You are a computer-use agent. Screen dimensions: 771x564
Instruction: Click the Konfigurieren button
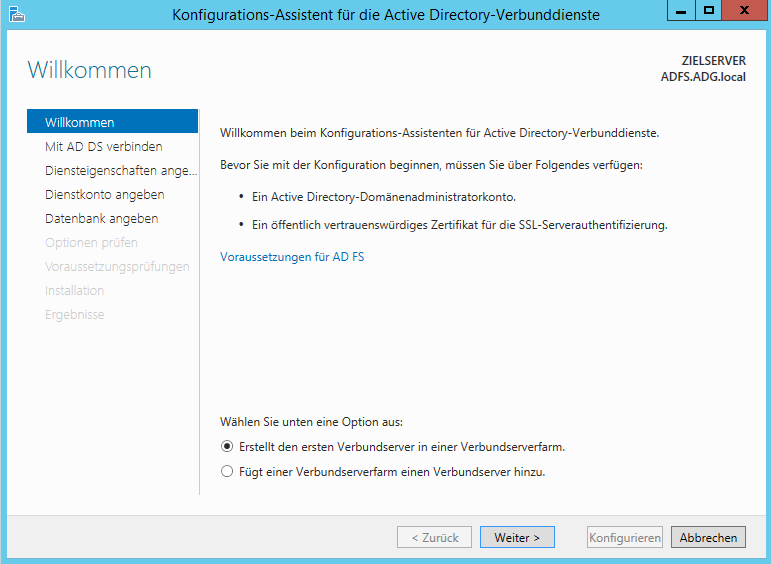tap(624, 537)
